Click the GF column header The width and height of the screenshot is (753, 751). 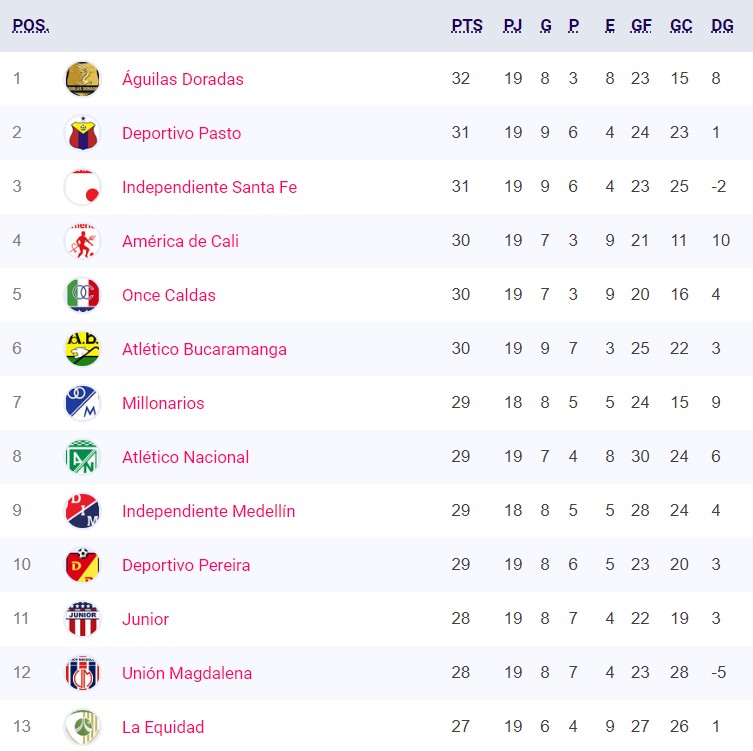tap(641, 25)
